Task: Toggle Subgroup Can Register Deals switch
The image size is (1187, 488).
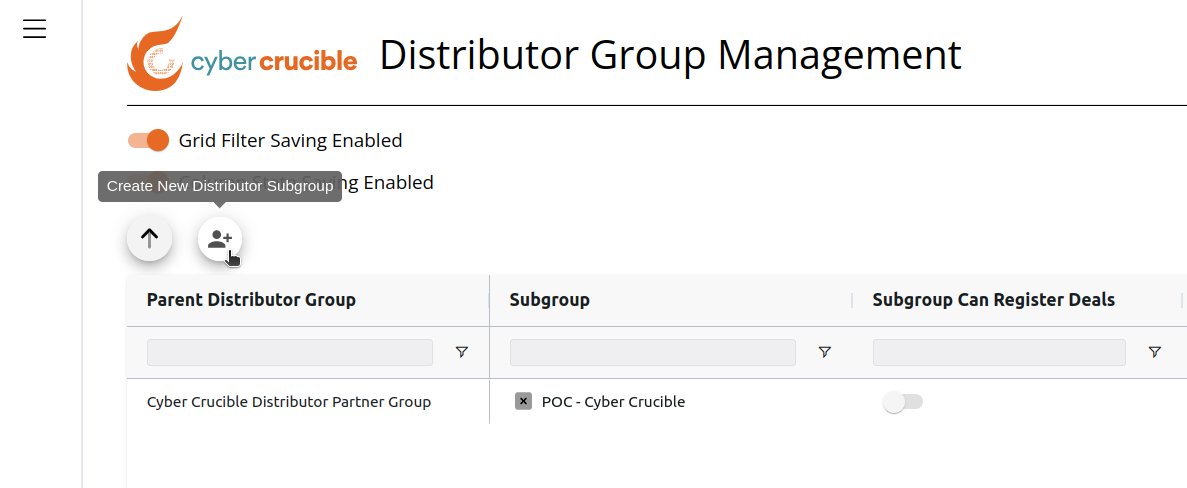Action: click(x=902, y=402)
